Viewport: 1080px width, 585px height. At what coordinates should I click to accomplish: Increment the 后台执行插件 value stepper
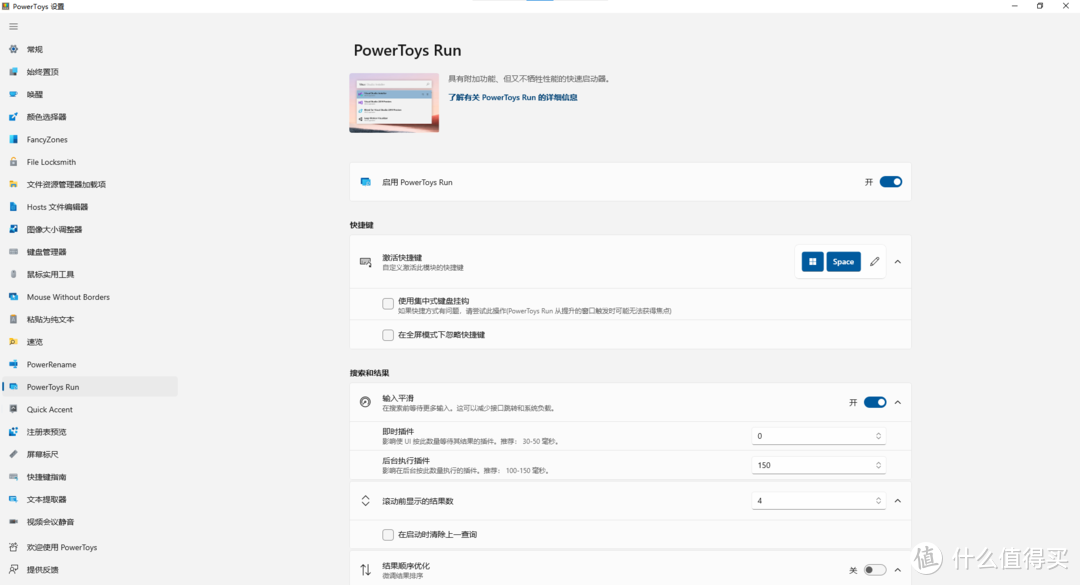(876, 461)
